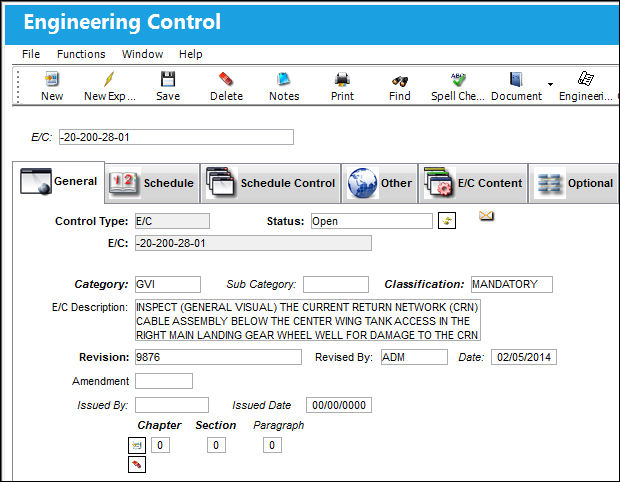Click the red eraser button below Chapter
Viewport: 620px width, 482px height.
pyautogui.click(x=137, y=465)
